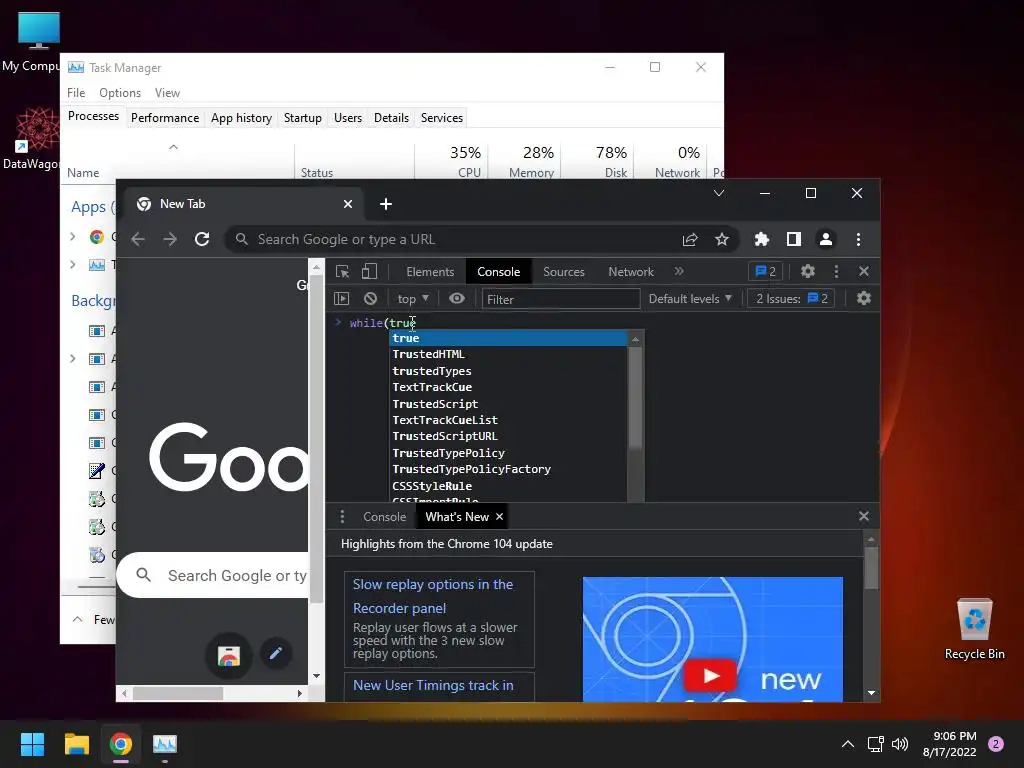Click the console Filter input field
Image resolution: width=1024 pixels, height=768 pixels.
pyautogui.click(x=560, y=299)
